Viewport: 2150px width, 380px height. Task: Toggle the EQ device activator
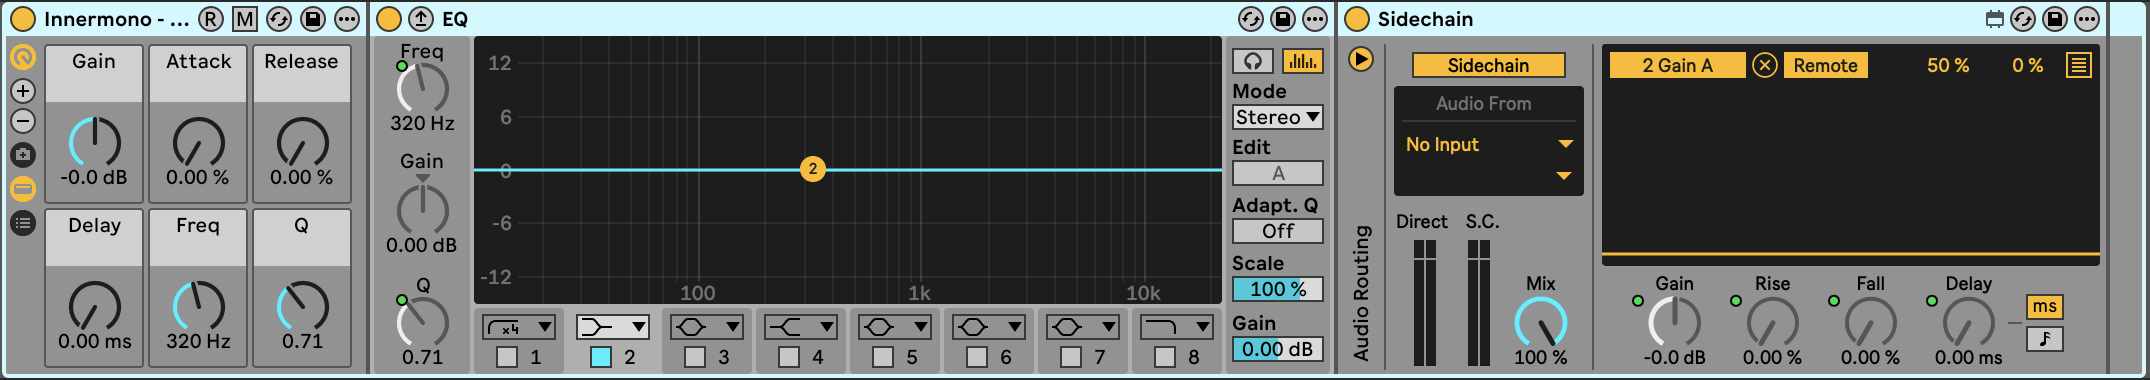[x=389, y=19]
